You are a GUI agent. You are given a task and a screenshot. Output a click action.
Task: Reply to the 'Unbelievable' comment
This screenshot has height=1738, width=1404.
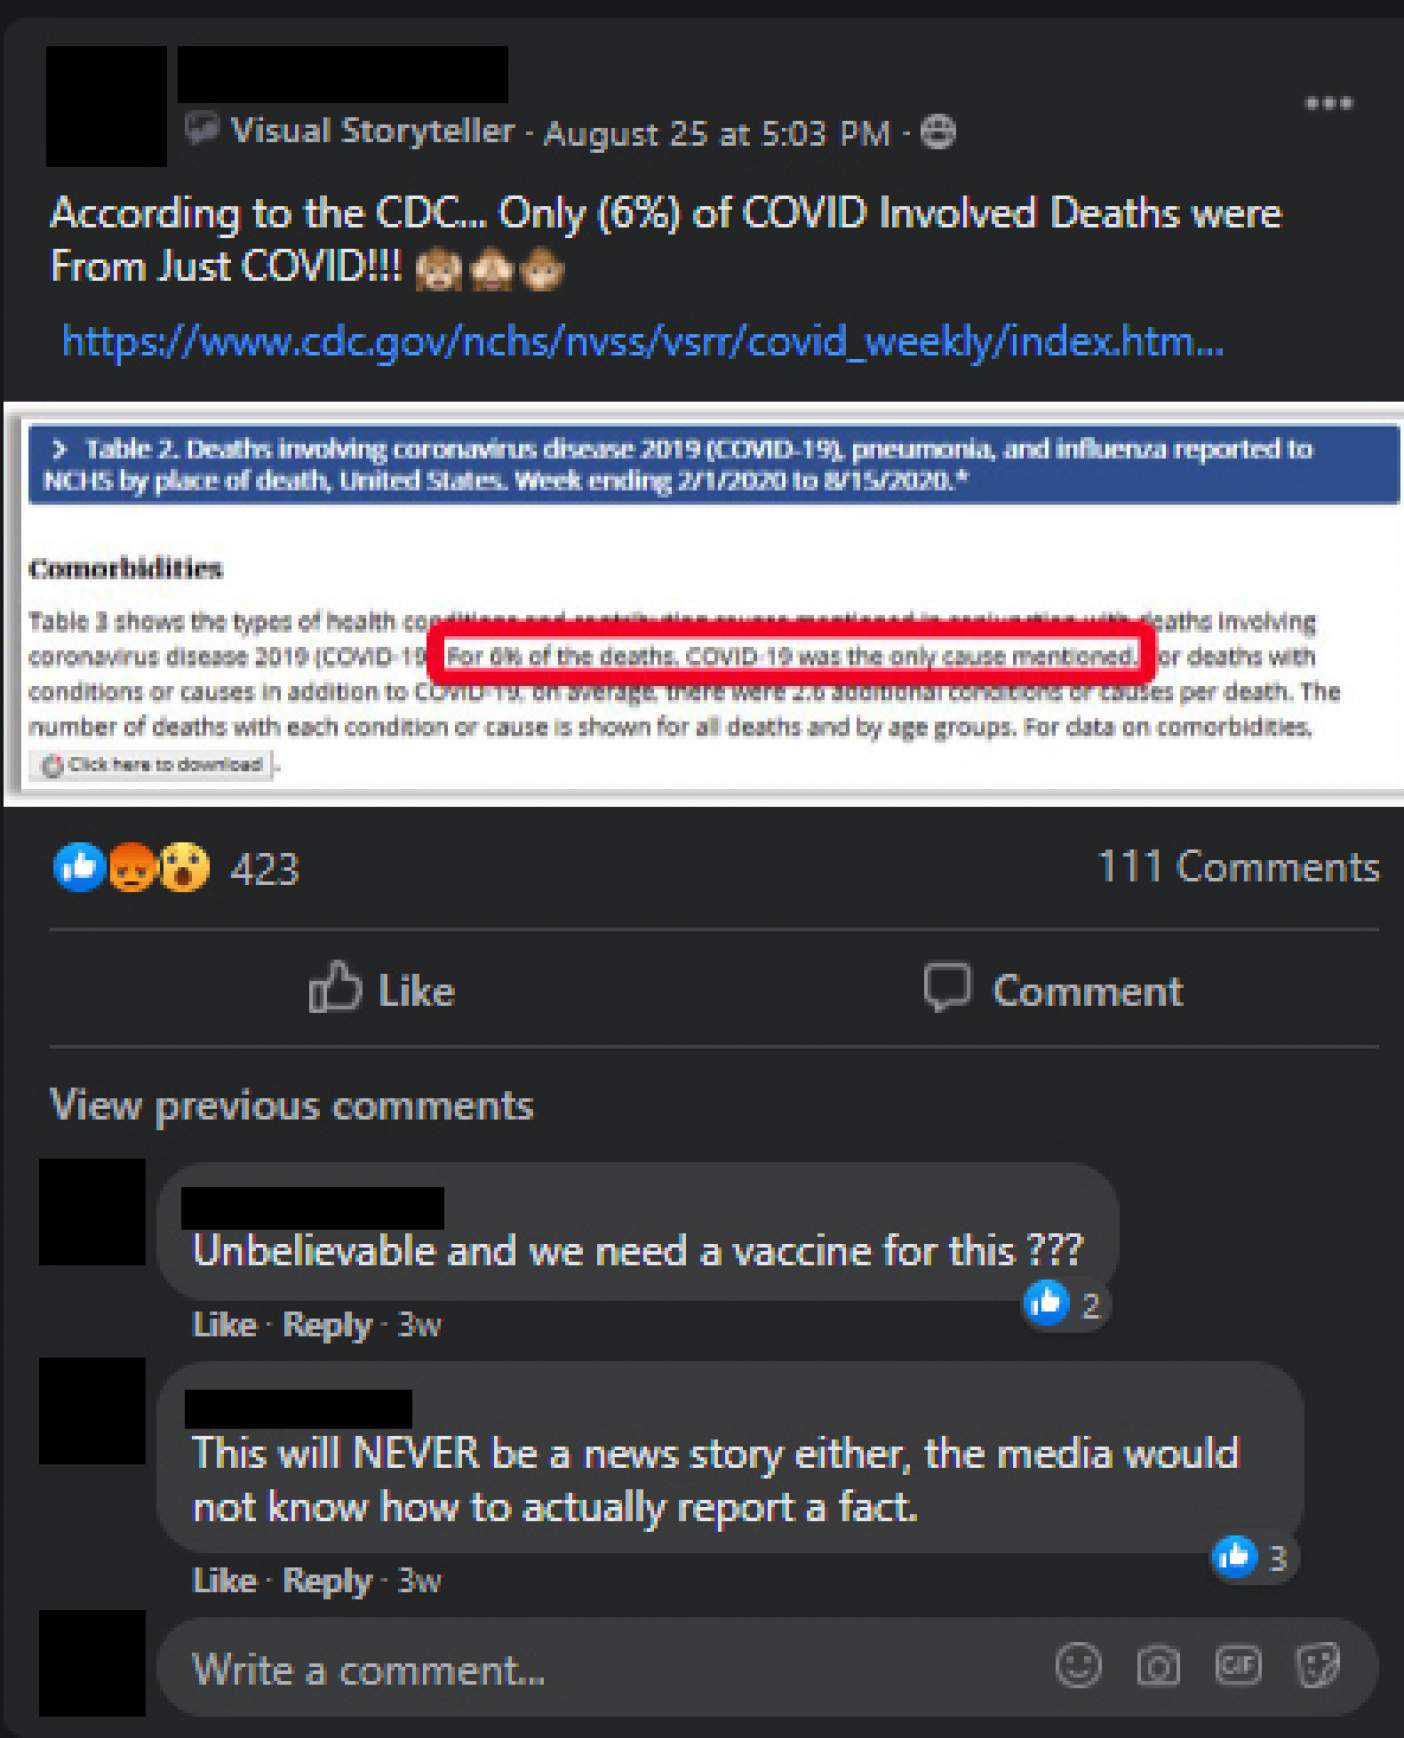pos(327,1325)
